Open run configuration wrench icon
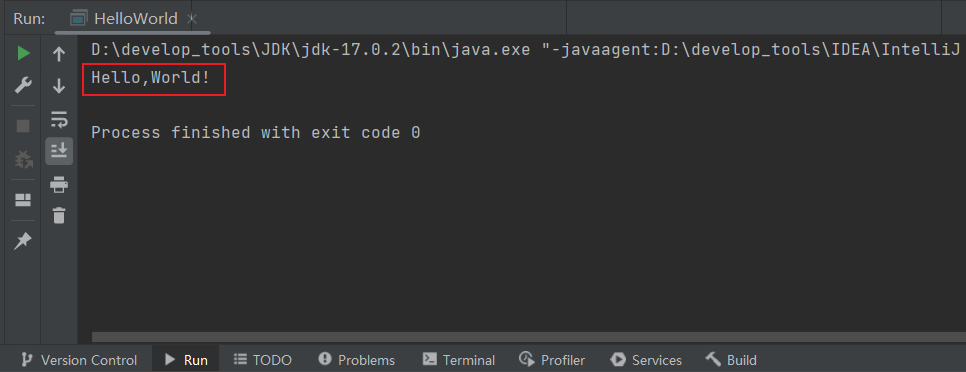The image size is (966, 372). [x=23, y=86]
